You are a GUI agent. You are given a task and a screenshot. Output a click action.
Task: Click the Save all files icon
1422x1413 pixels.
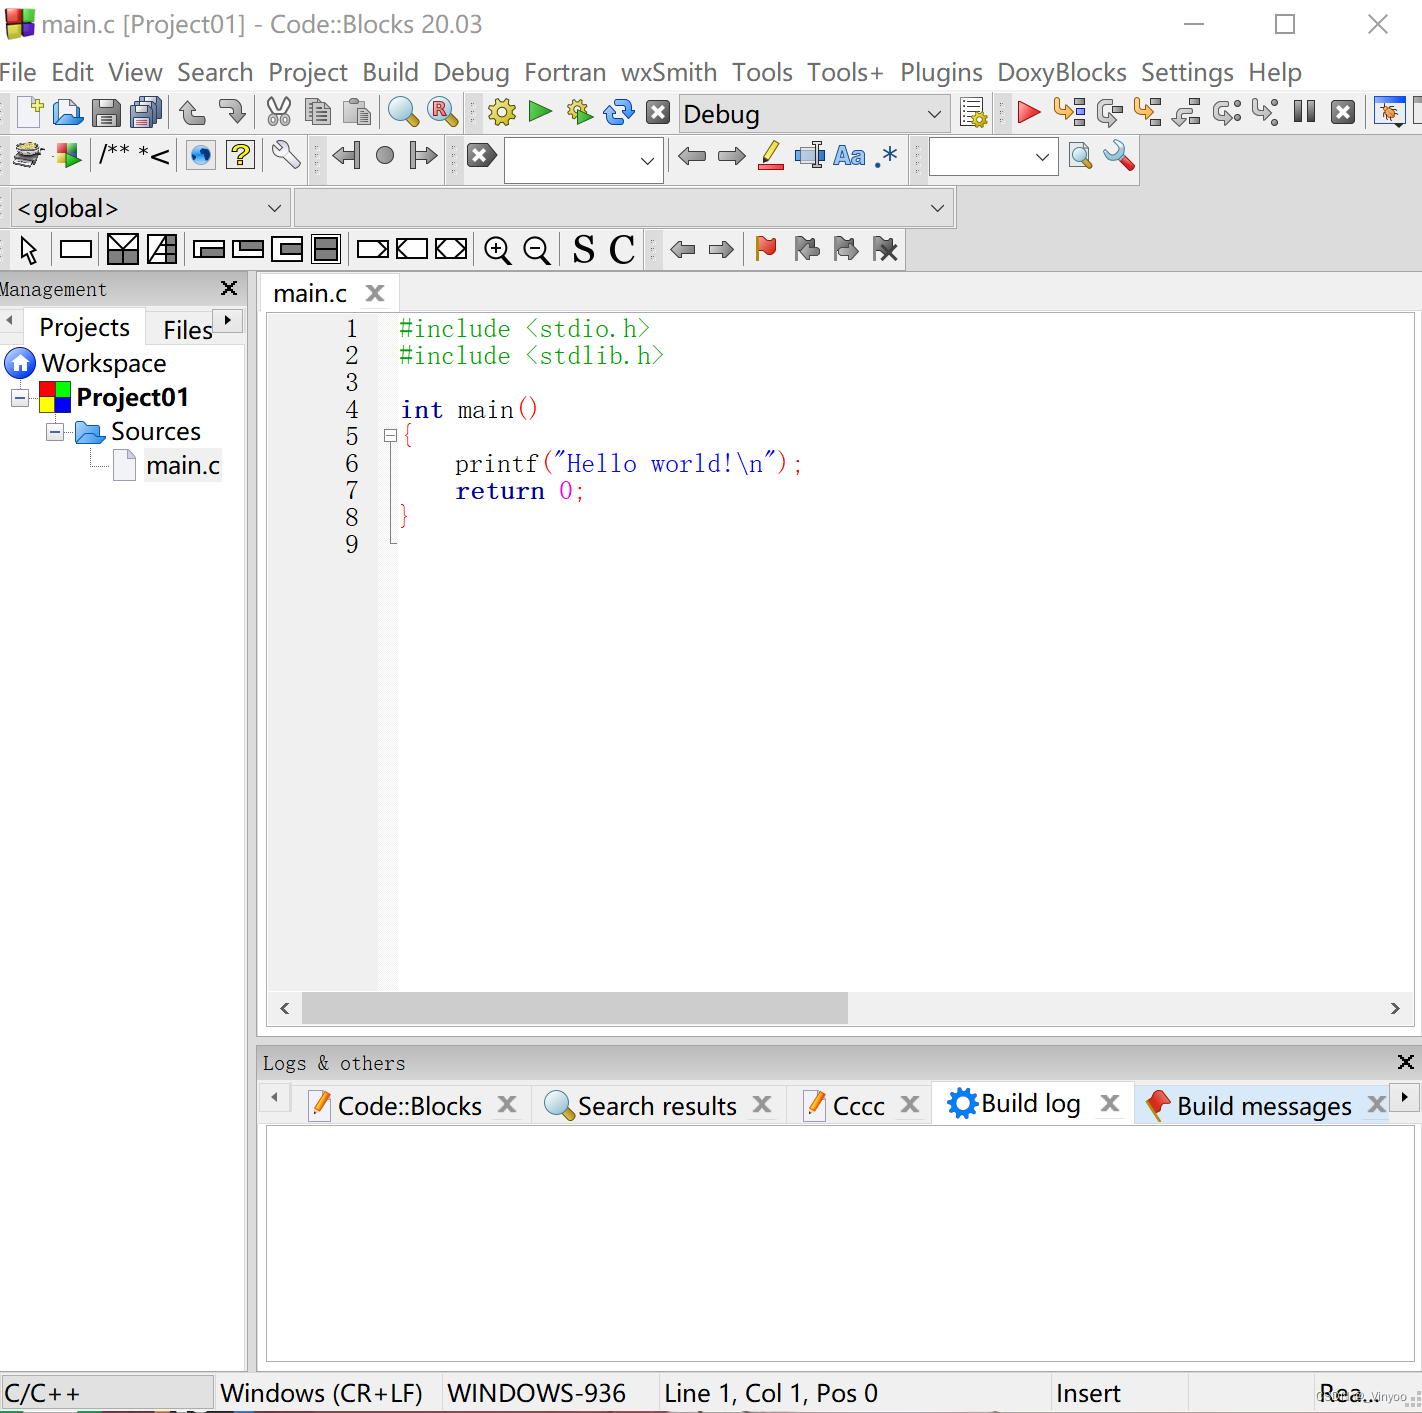click(x=146, y=112)
